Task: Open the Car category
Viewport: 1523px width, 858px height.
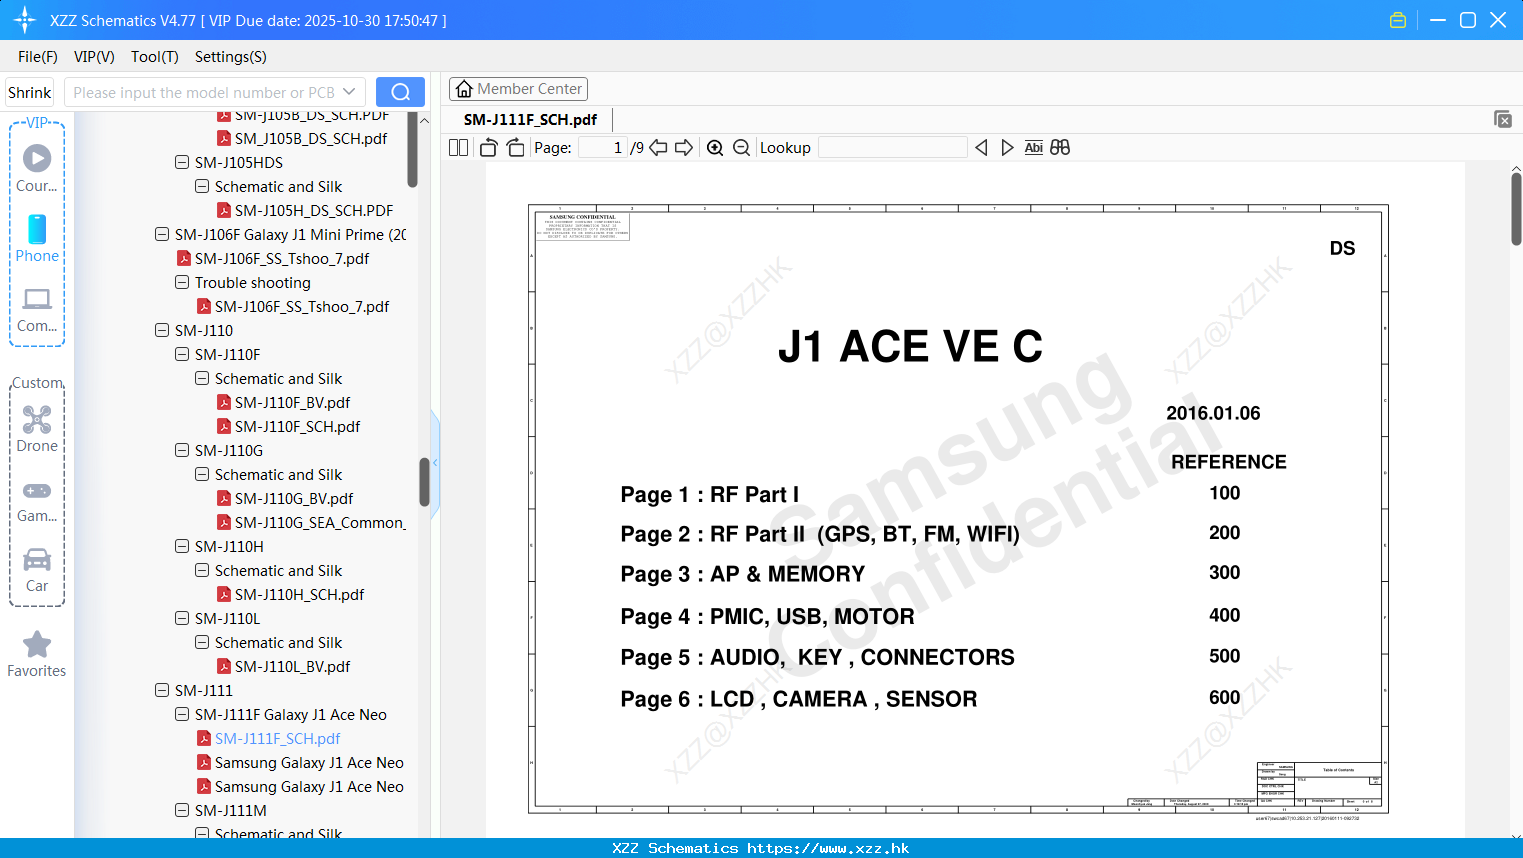Action: [37, 570]
